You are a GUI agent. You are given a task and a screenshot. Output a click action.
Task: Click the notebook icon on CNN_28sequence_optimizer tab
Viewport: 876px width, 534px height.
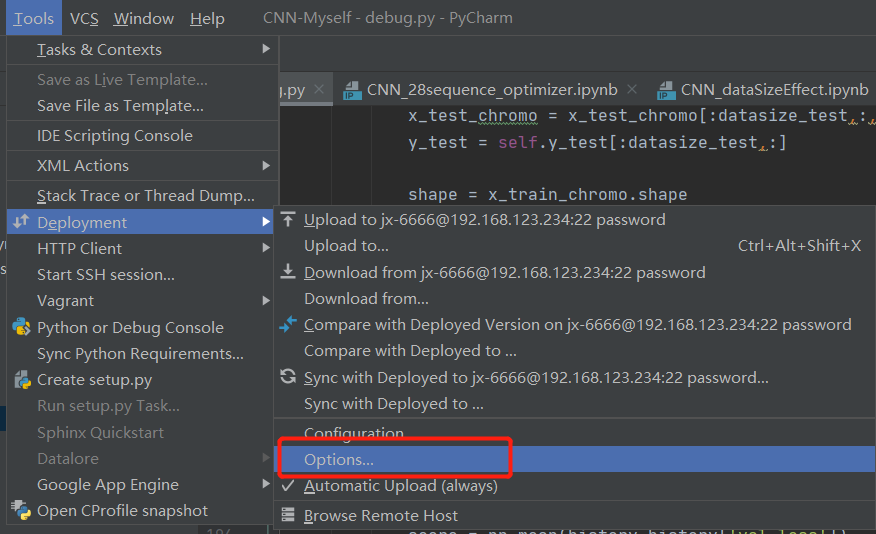(352, 90)
